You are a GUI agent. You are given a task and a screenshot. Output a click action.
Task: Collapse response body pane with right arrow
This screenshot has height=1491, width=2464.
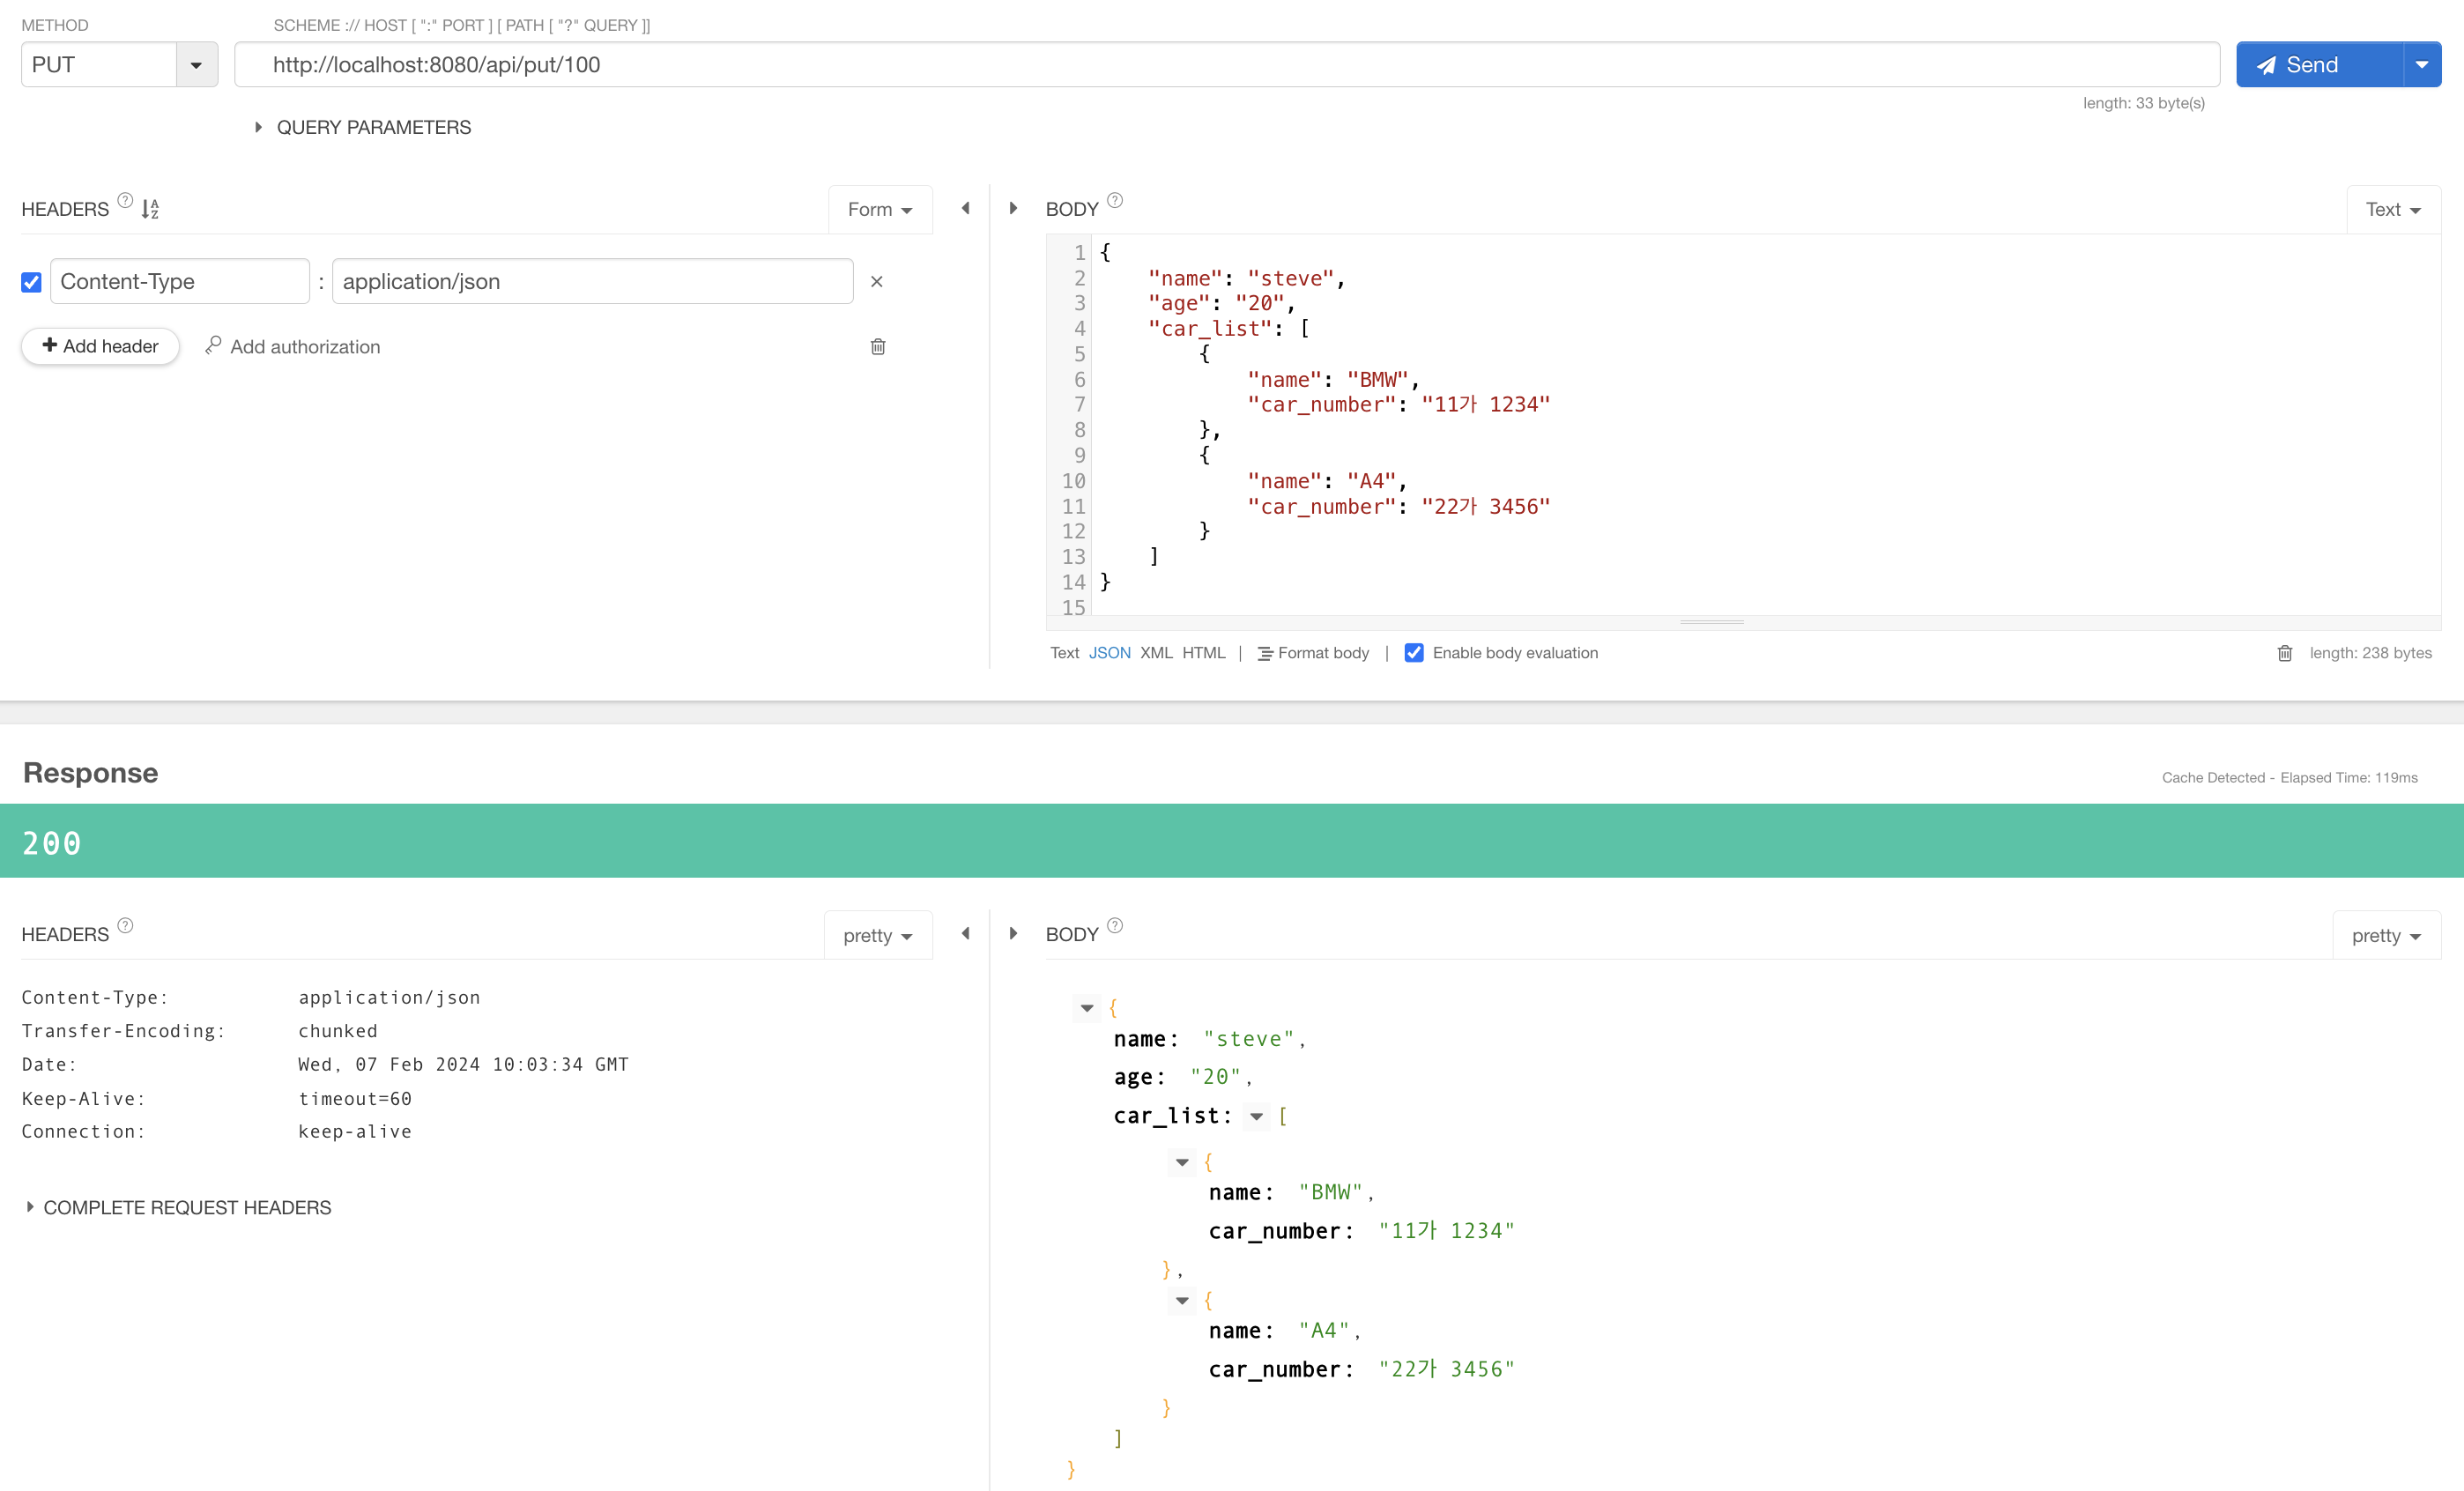pyautogui.click(x=1013, y=933)
